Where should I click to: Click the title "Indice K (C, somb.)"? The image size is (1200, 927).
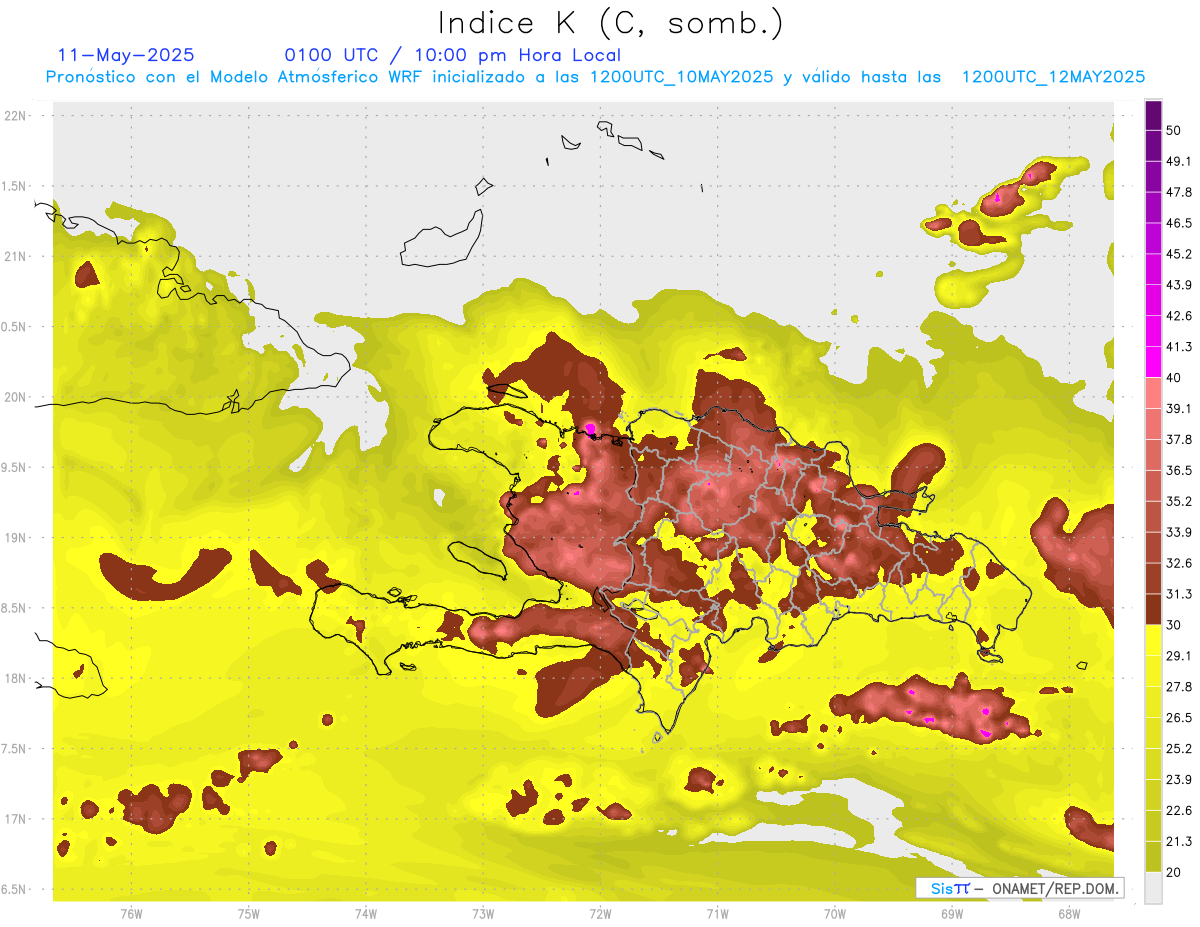pyautogui.click(x=611, y=23)
